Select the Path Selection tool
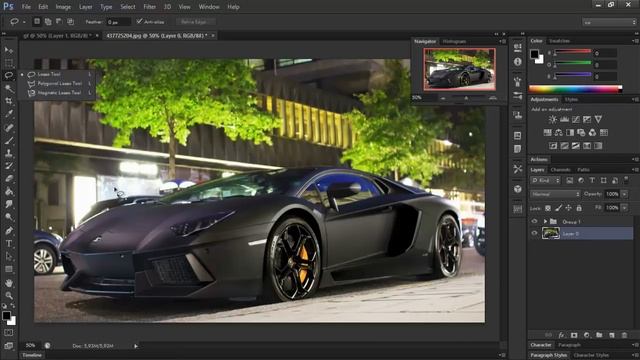 (9, 256)
